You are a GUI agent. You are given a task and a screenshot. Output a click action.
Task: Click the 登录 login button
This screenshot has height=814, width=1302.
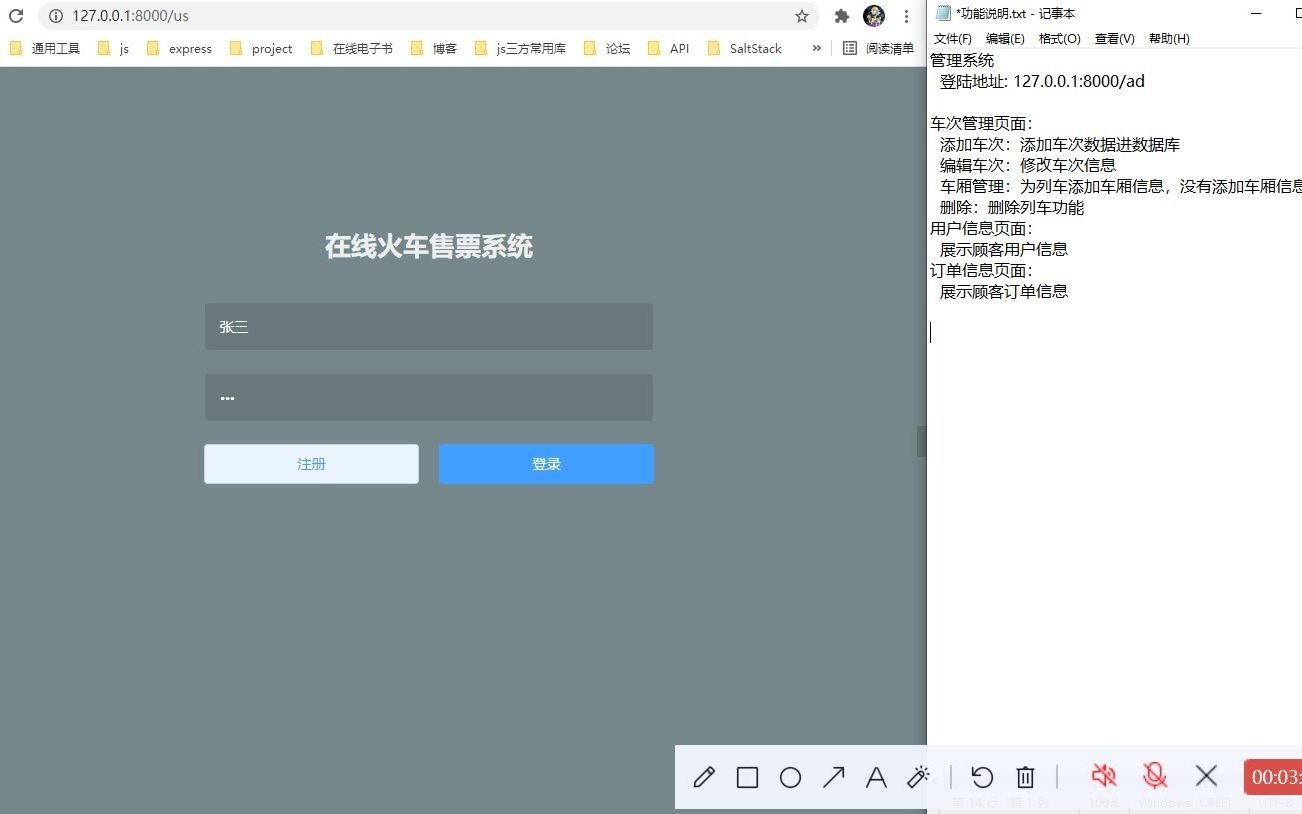pyautogui.click(x=546, y=464)
